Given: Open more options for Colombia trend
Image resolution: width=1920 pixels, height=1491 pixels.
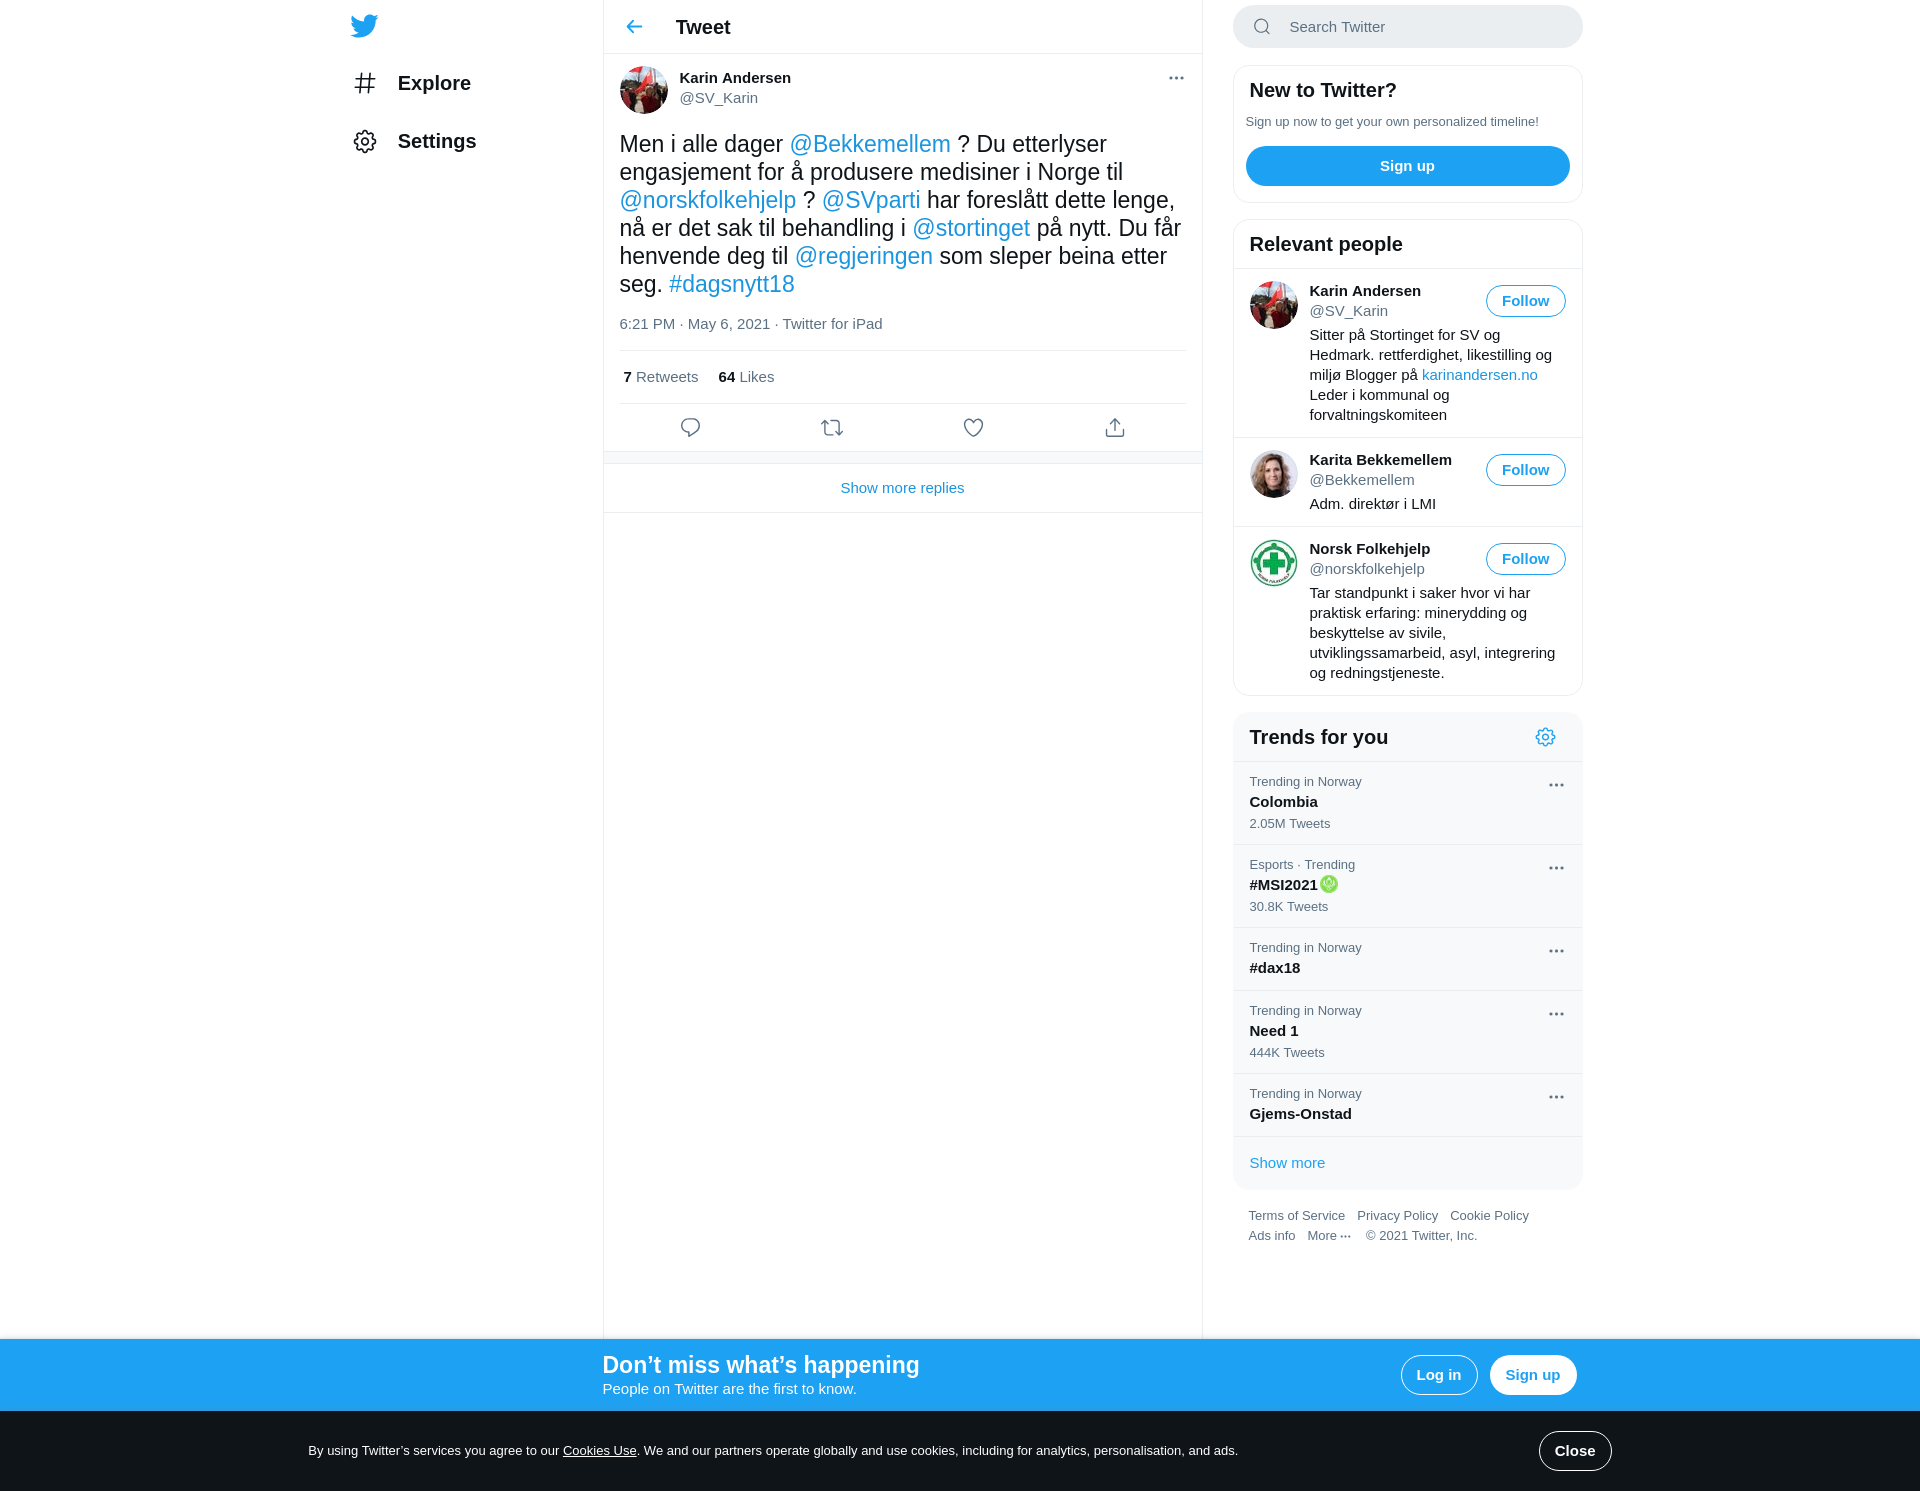Looking at the screenshot, I should coord(1556,785).
